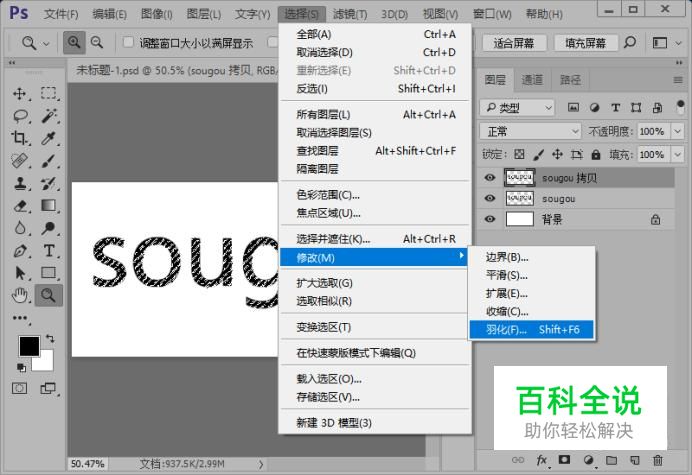Expand the 填充 fill dropdown arrow
692x475 pixels.
(677, 154)
